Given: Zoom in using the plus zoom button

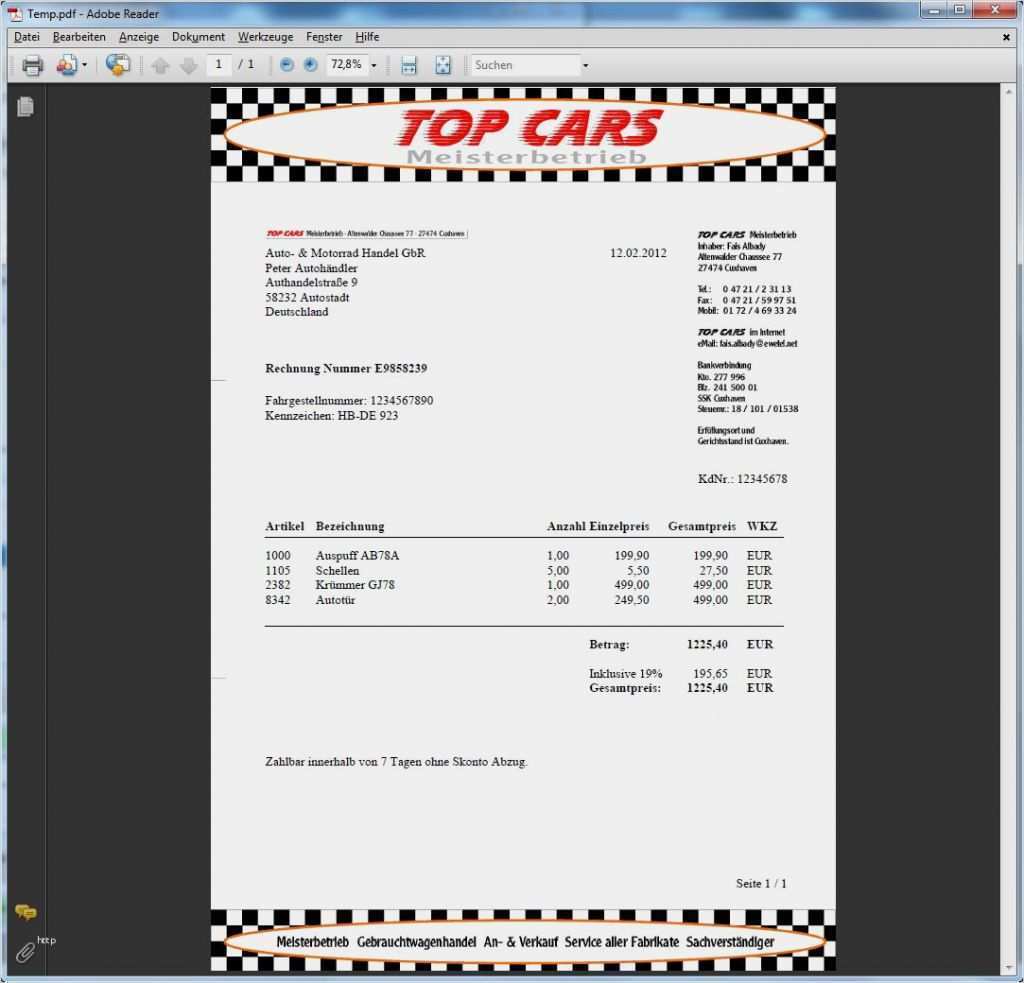Looking at the screenshot, I should 308,64.
